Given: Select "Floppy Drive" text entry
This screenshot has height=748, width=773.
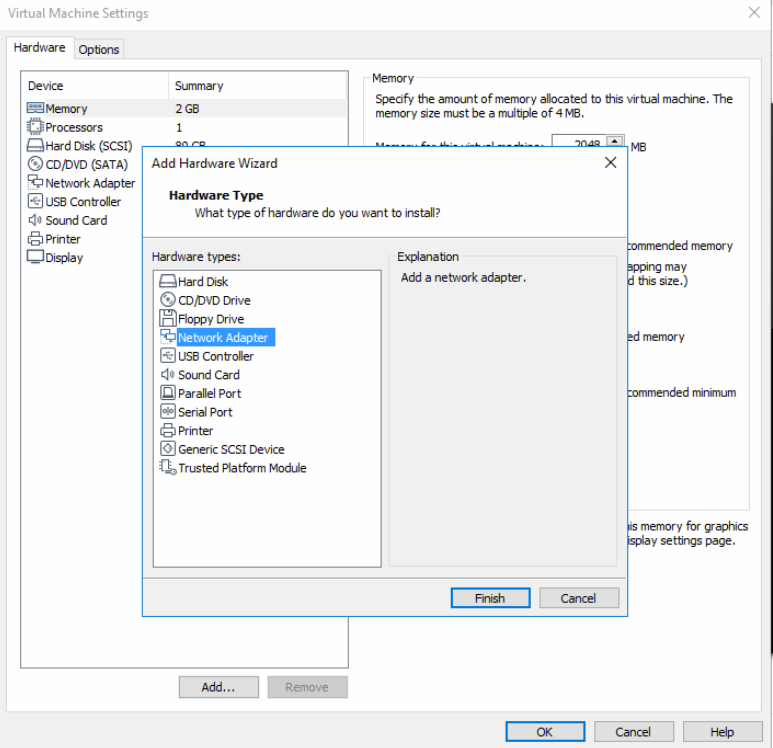Looking at the screenshot, I should 211,319.
